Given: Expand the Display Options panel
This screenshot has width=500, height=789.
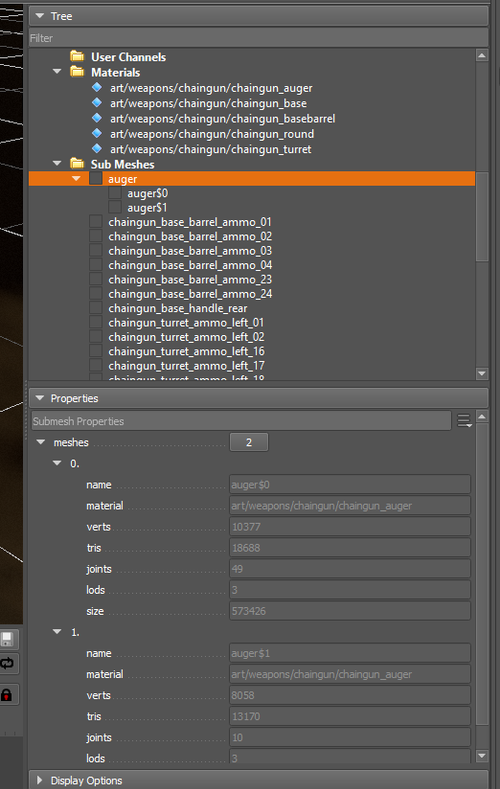Looking at the screenshot, I should tap(40, 780).
